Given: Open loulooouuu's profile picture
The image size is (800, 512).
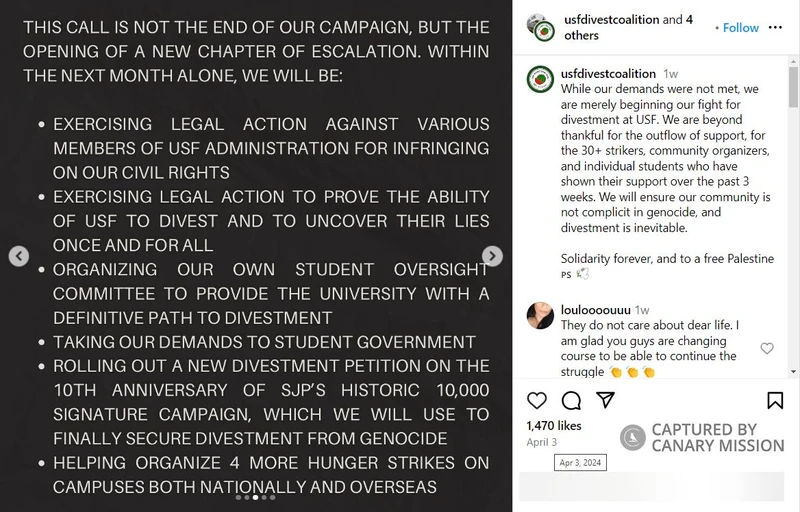Looking at the screenshot, I should [x=540, y=315].
